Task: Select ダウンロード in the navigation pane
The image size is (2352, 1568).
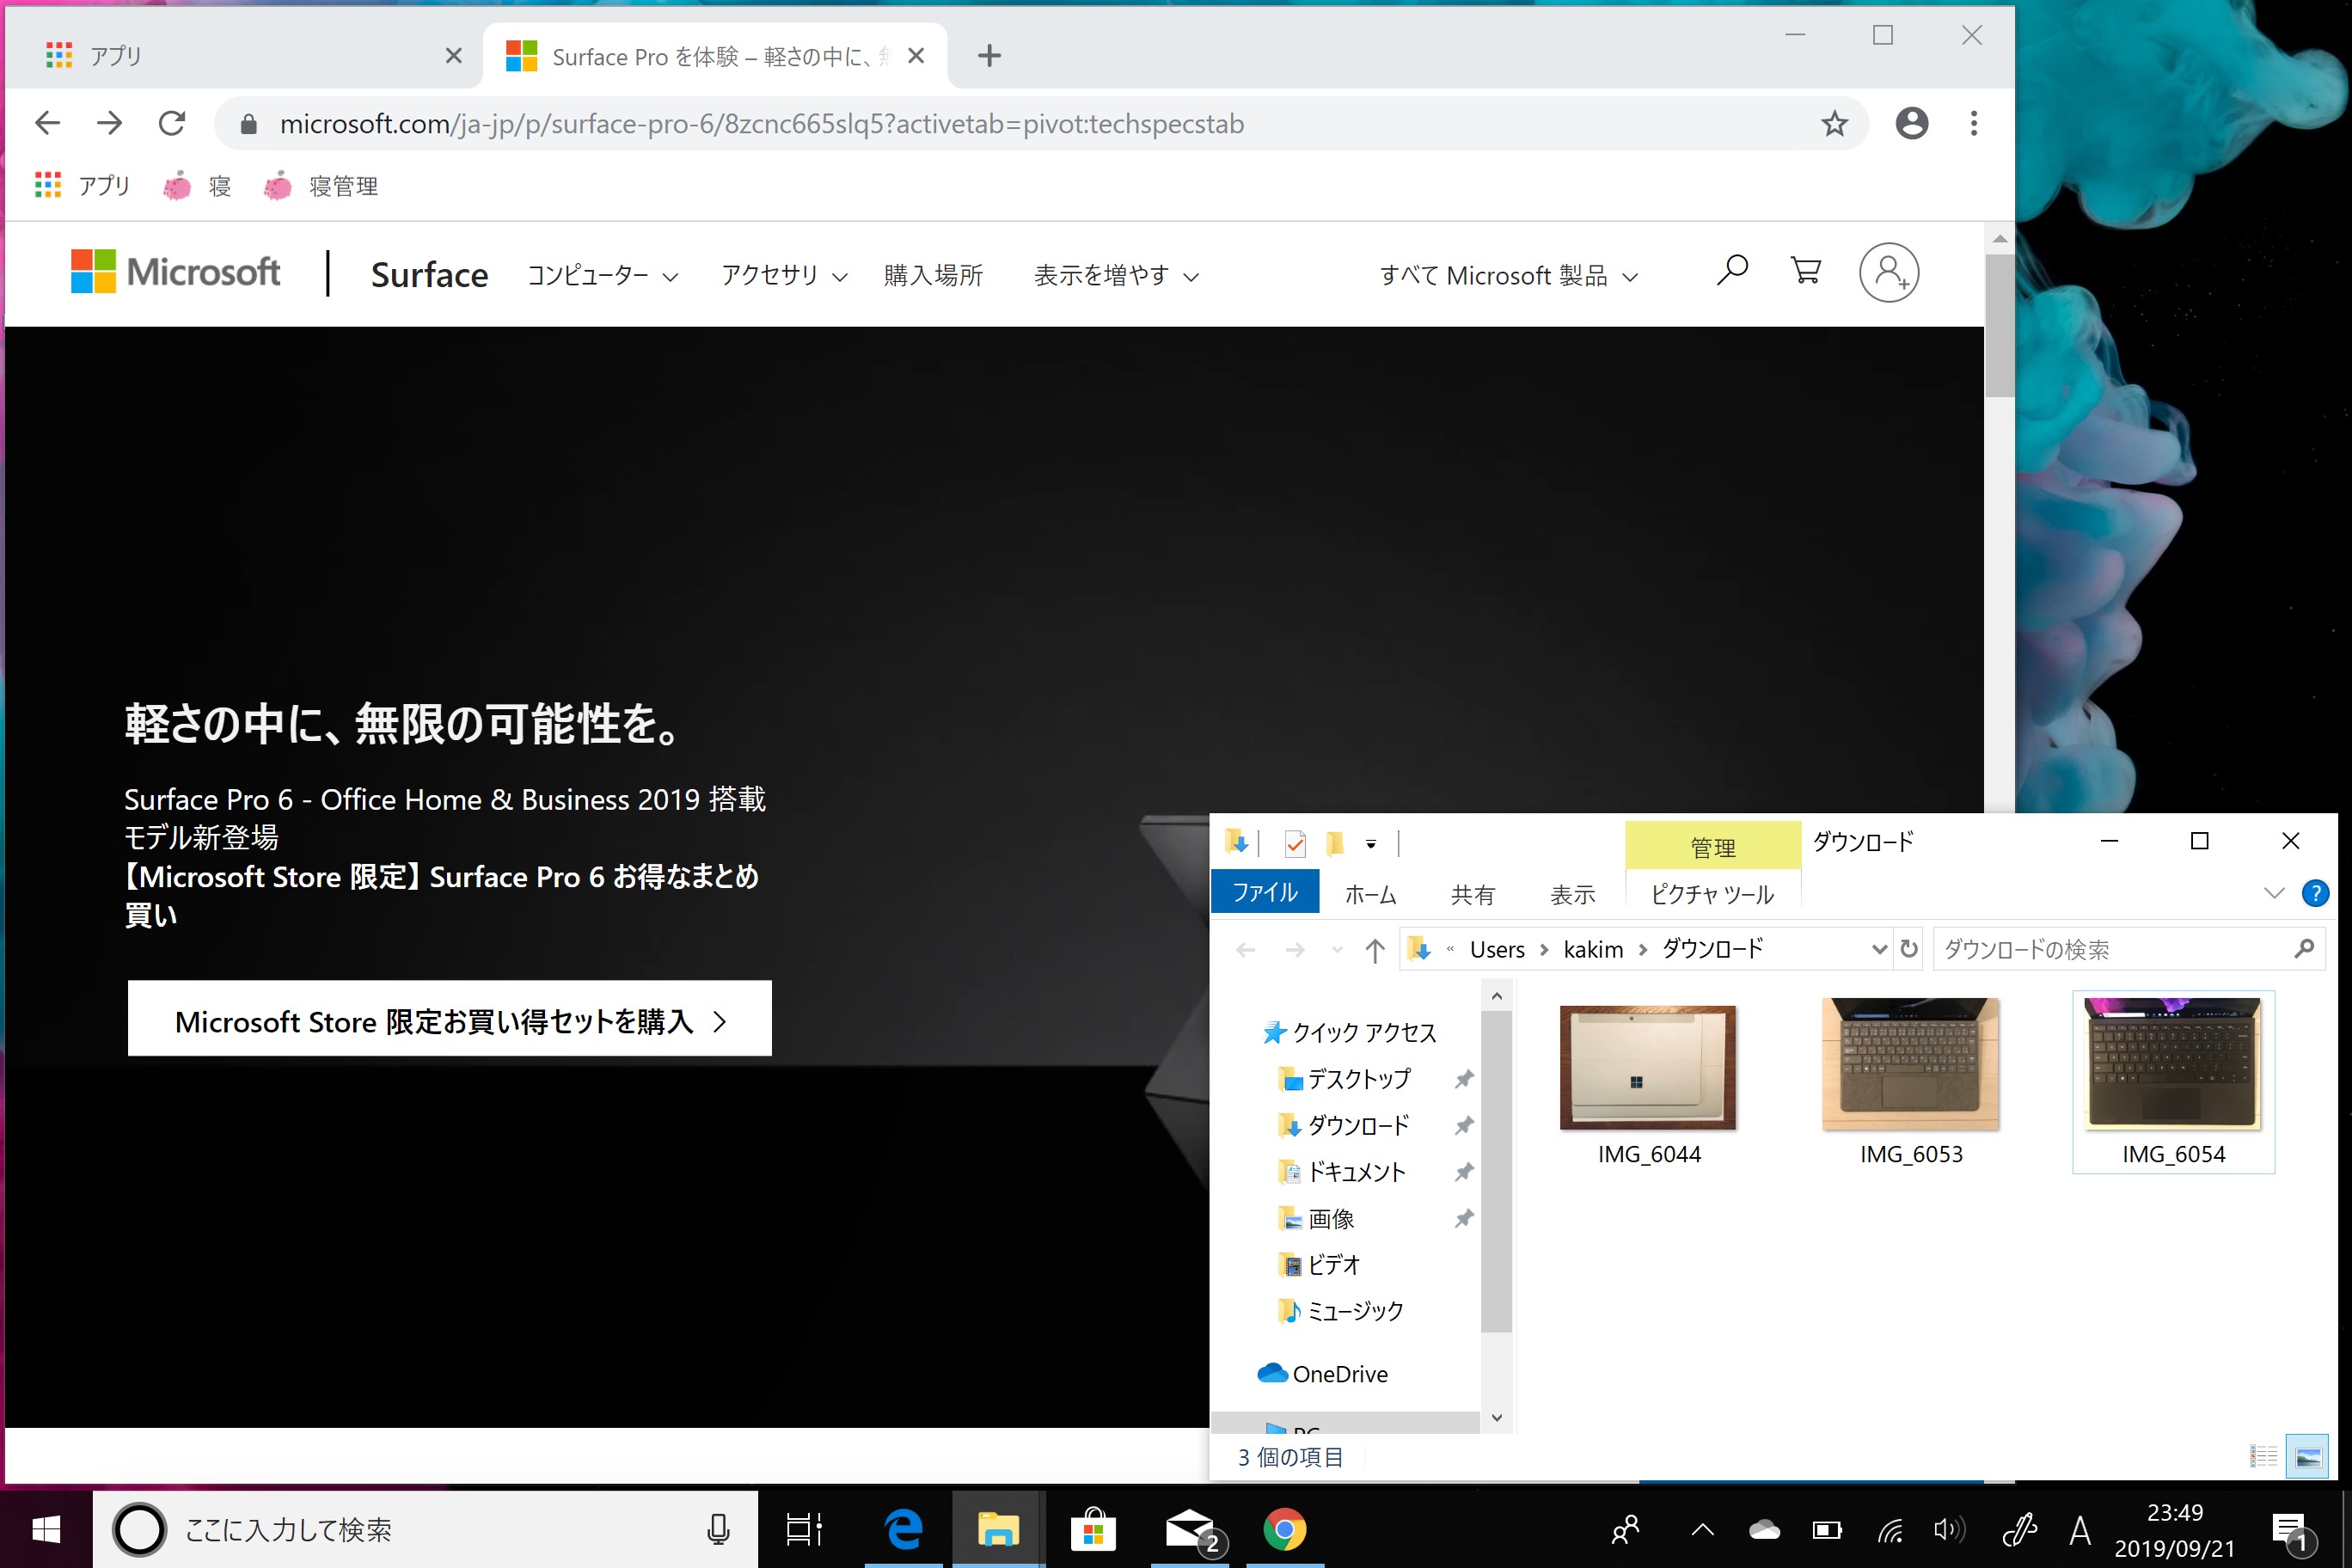Action: click(1345, 1126)
